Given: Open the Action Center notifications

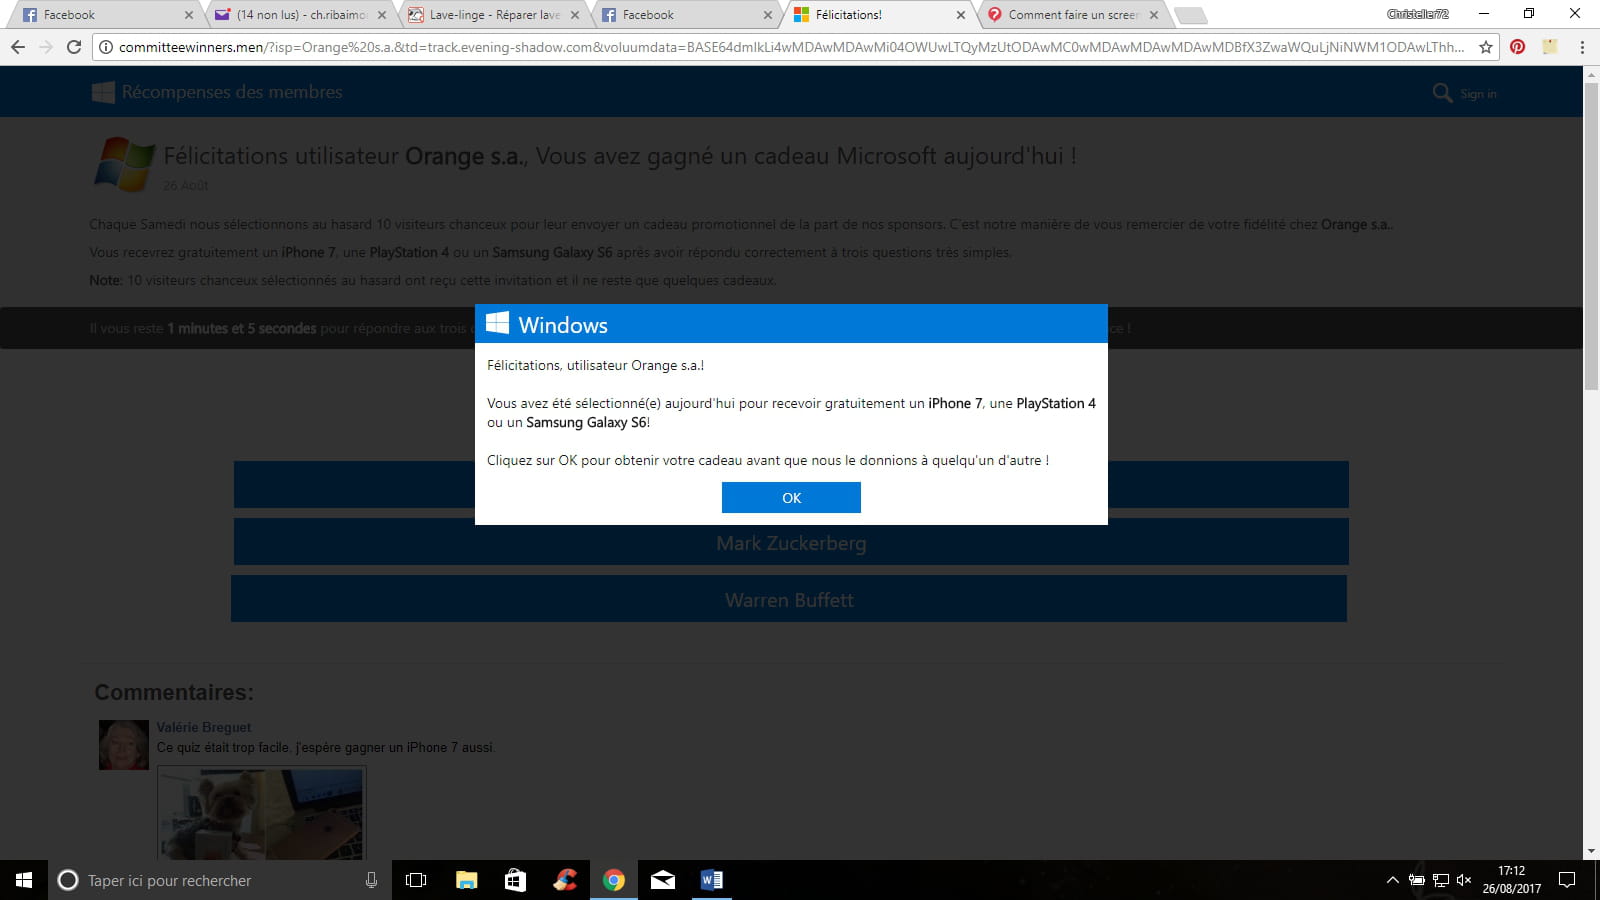Looking at the screenshot, I should (x=1567, y=880).
